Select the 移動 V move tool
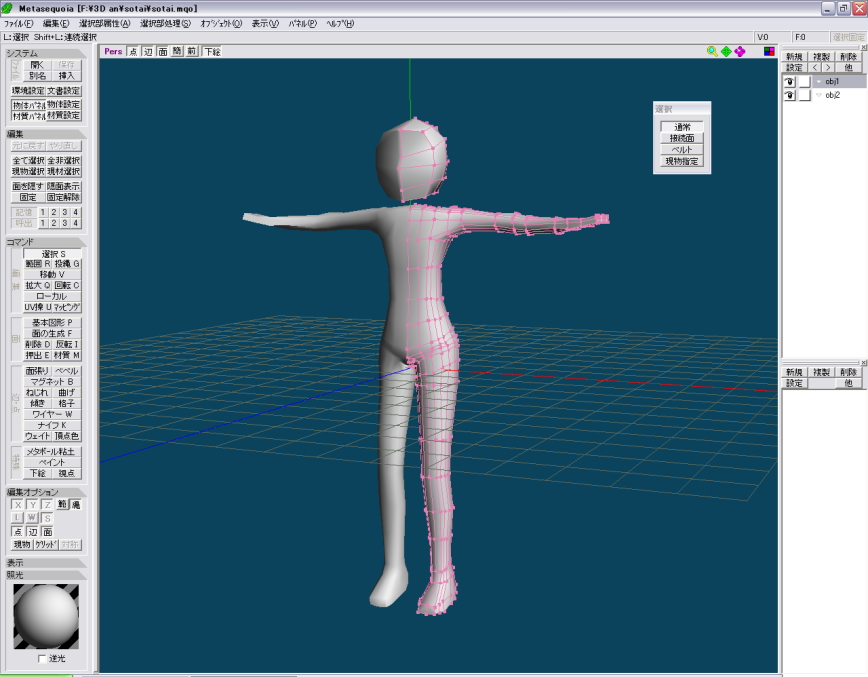868x677 pixels. tap(53, 275)
